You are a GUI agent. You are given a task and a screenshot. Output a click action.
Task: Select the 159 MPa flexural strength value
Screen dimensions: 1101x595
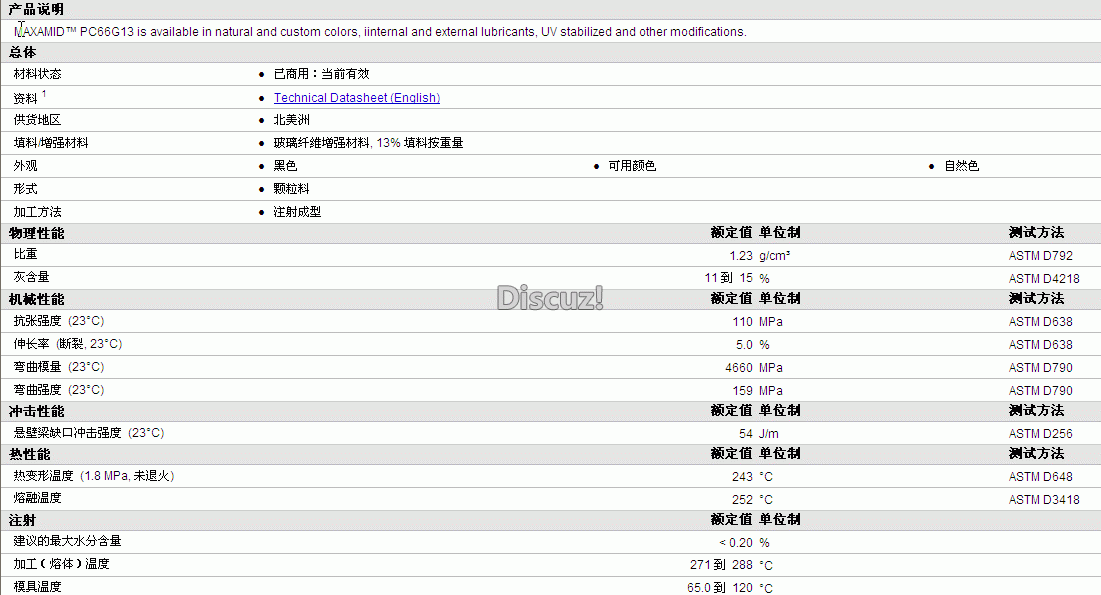tap(758, 391)
